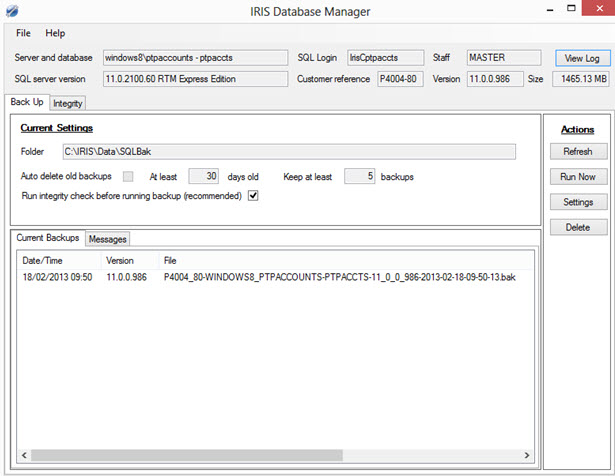This screenshot has width=615, height=476.
Task: Maximize the IRIS Database Manager window
Action: tap(571, 8)
